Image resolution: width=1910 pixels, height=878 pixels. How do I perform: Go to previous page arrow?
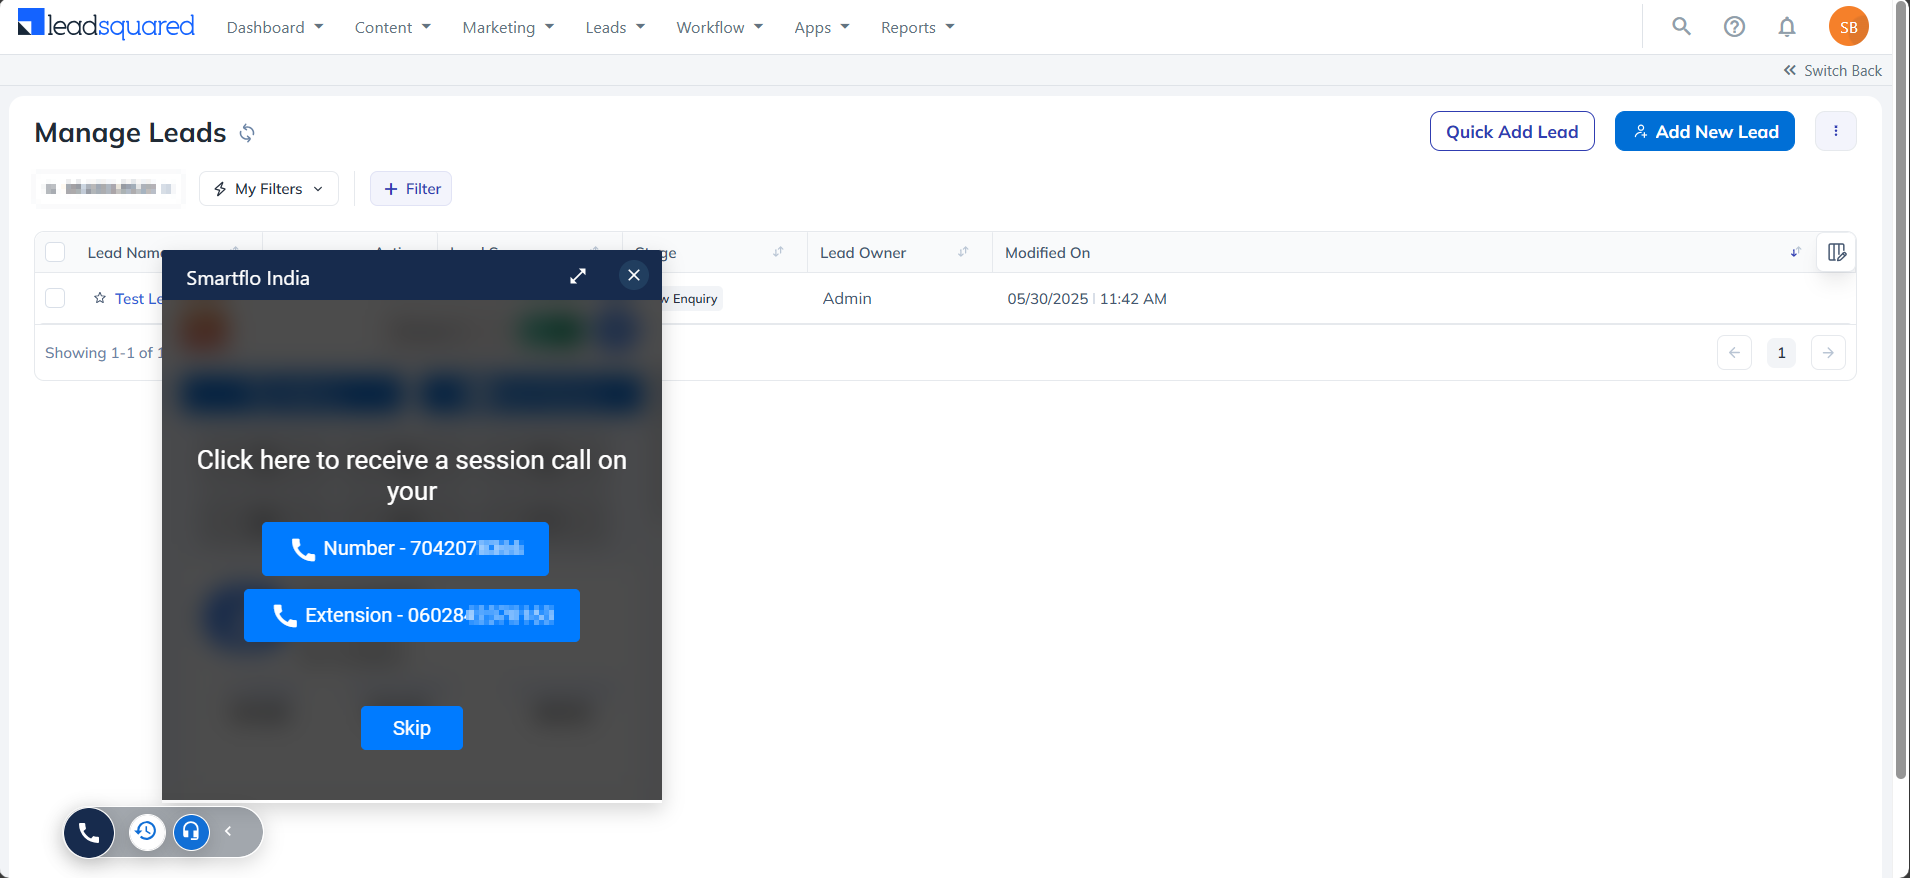(x=1735, y=353)
